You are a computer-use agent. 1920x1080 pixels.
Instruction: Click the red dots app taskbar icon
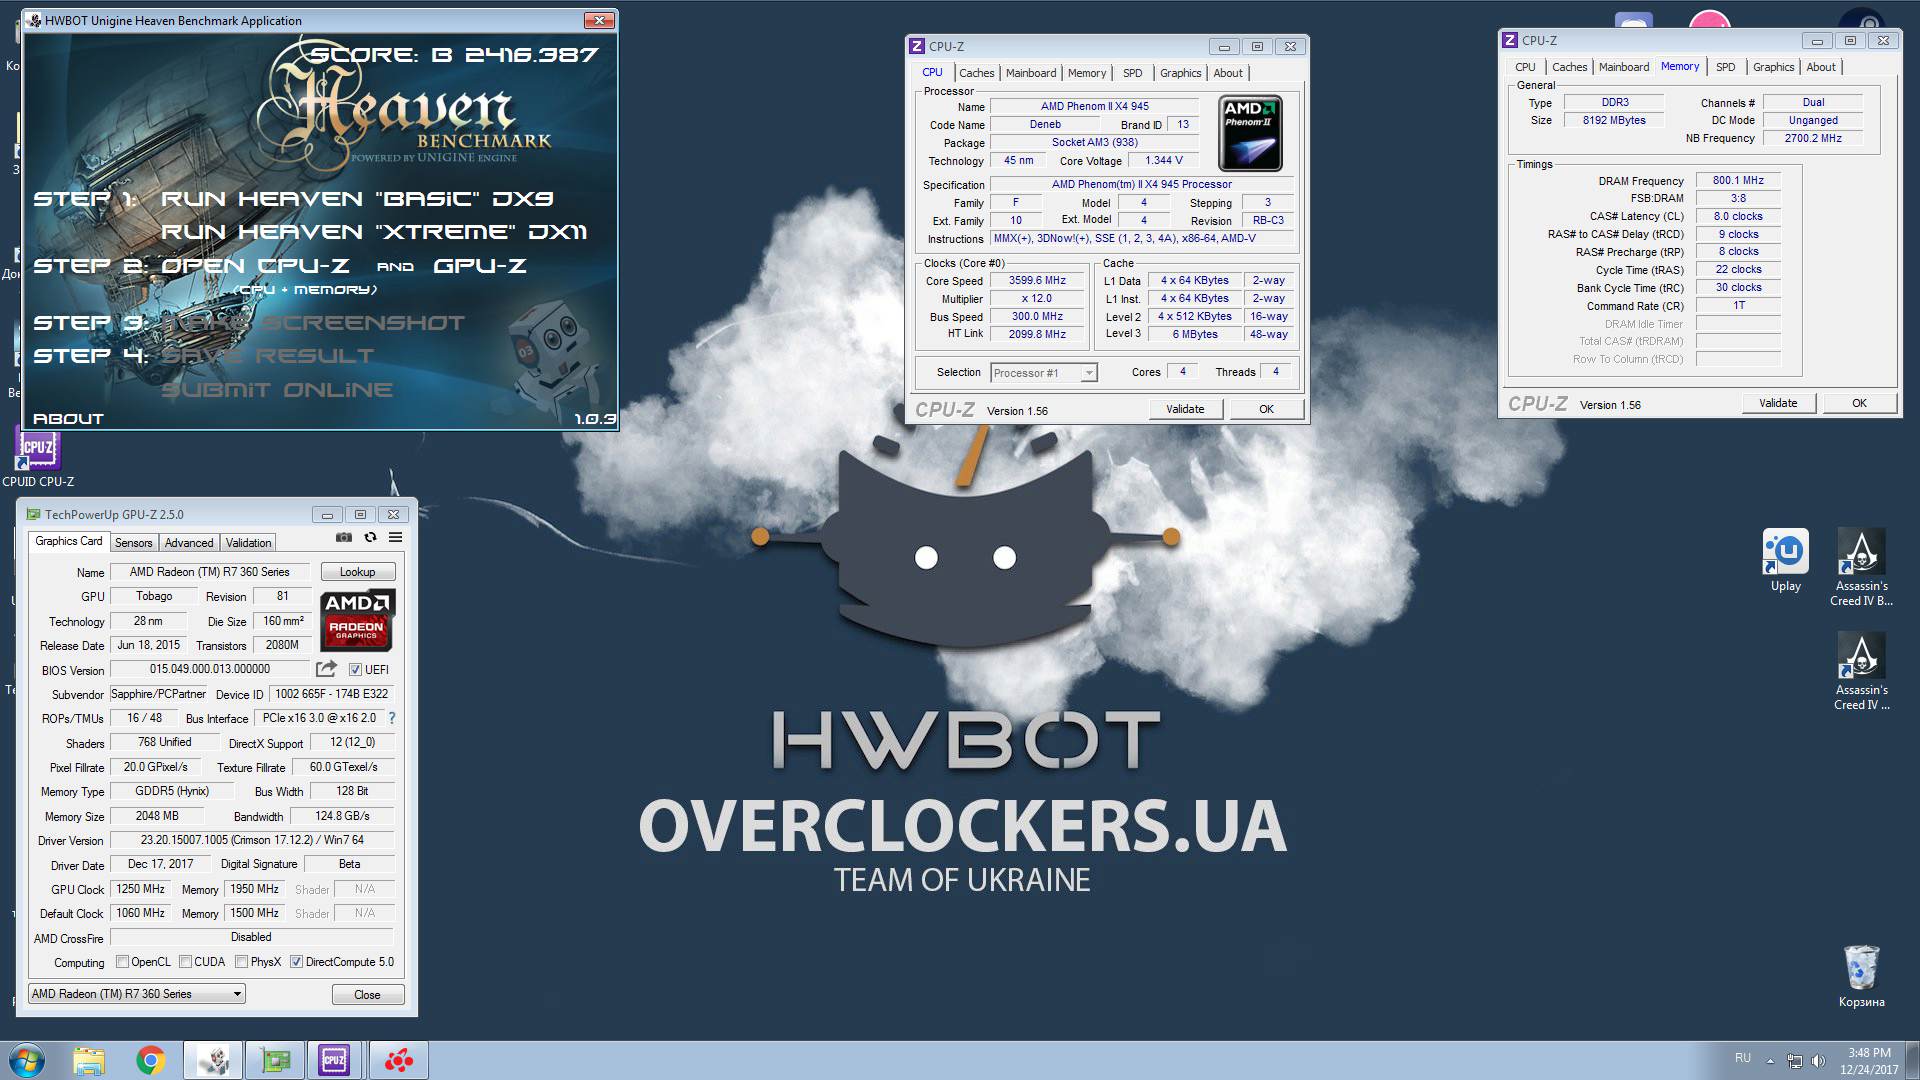click(x=399, y=1060)
